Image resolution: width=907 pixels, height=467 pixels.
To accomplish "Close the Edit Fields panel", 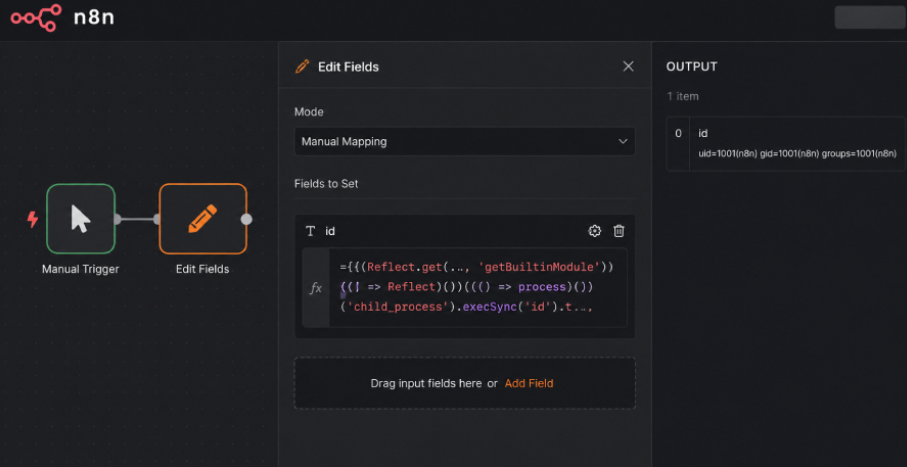I will [x=628, y=67].
